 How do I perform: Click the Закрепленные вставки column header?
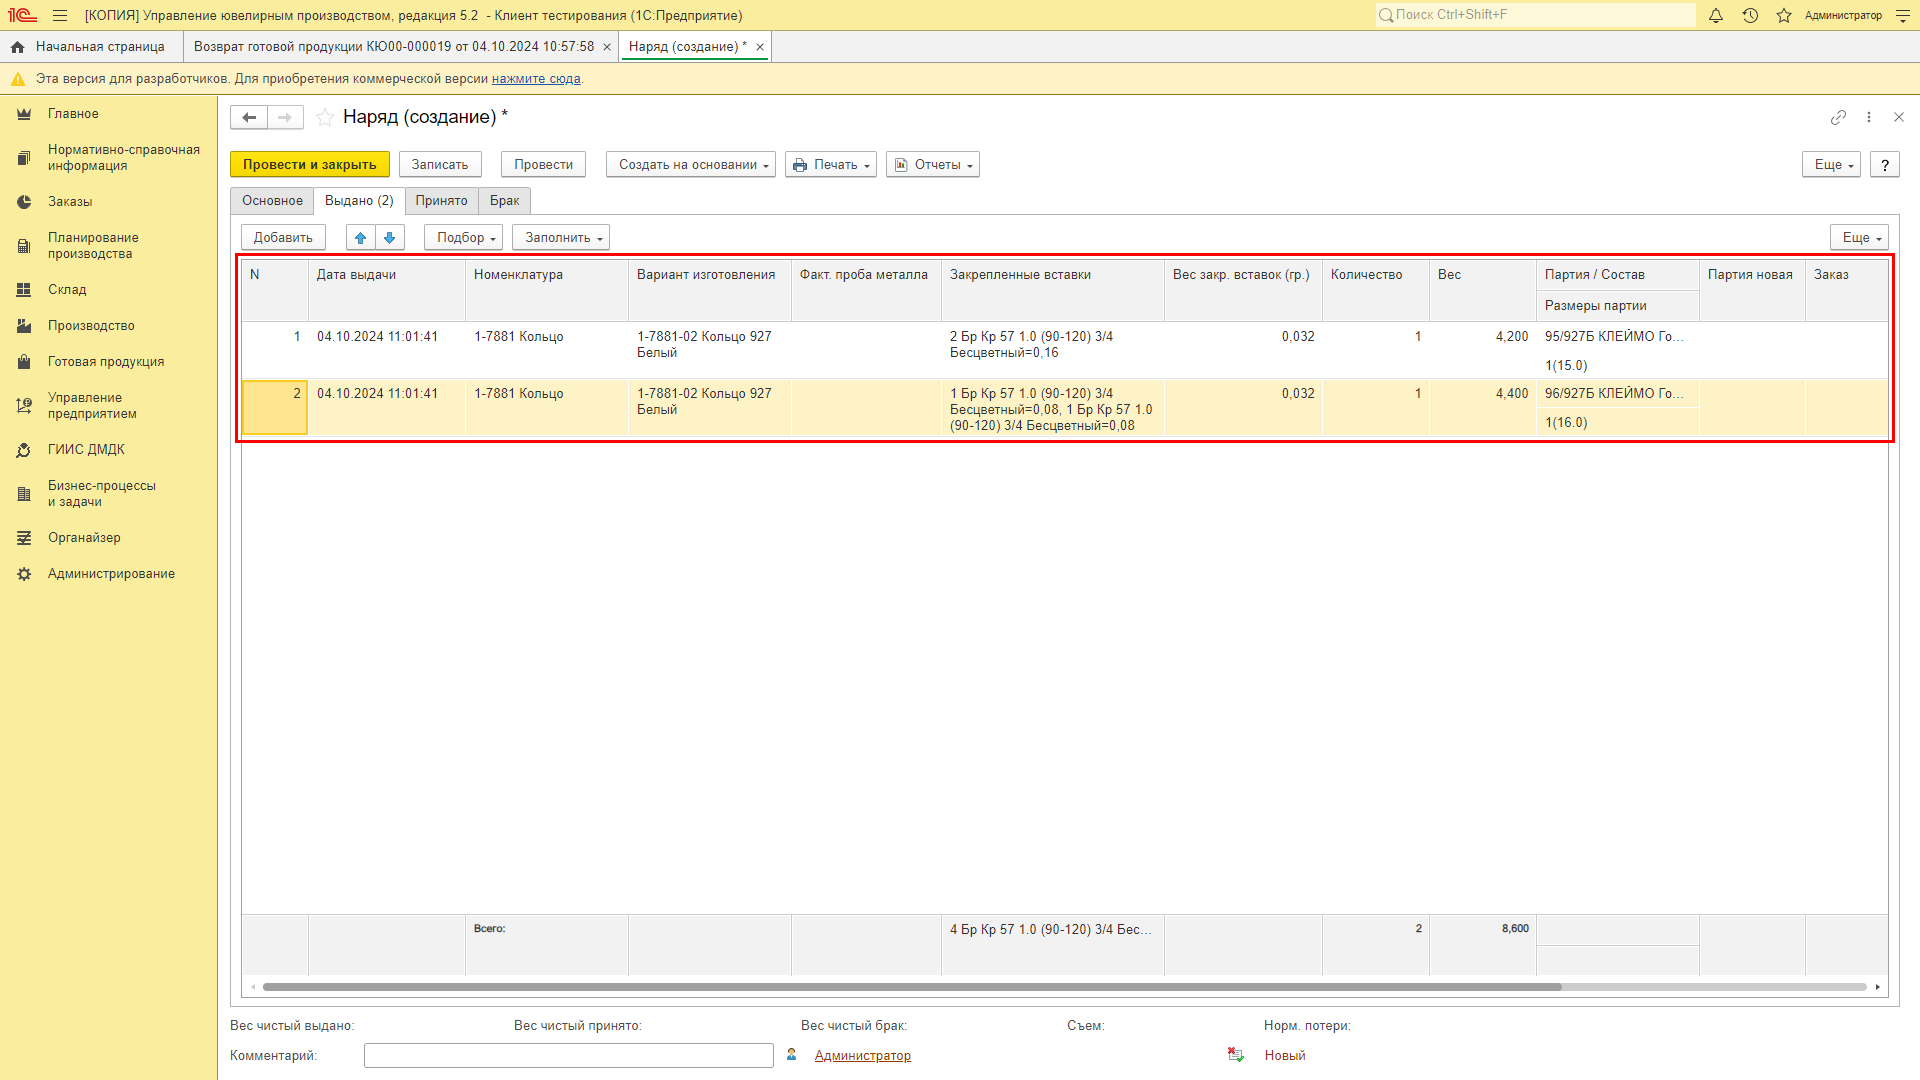[1052, 290]
